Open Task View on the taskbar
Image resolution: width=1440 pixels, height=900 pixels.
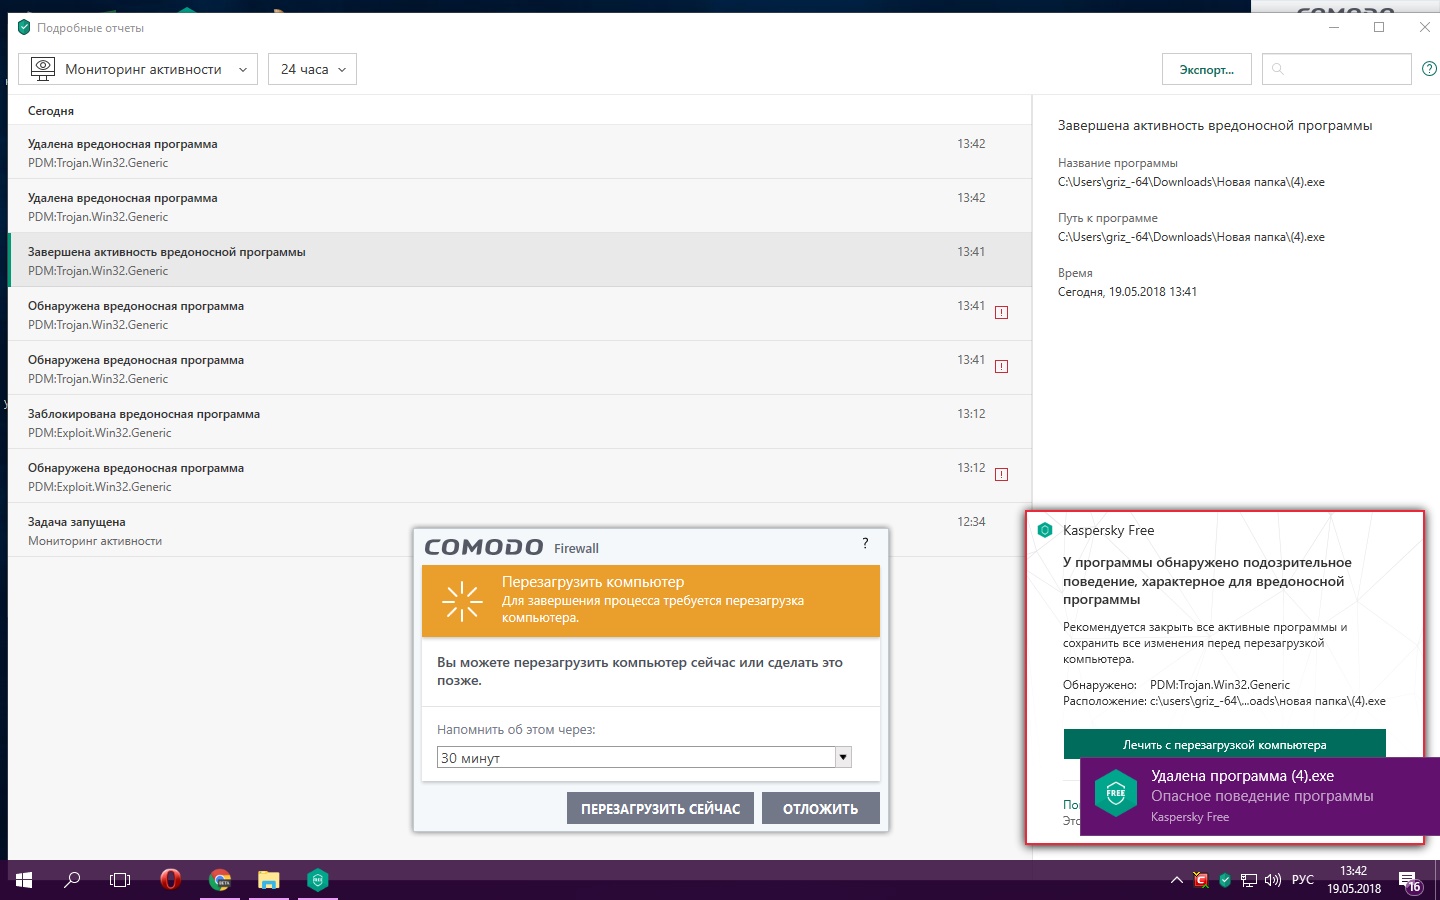120,880
